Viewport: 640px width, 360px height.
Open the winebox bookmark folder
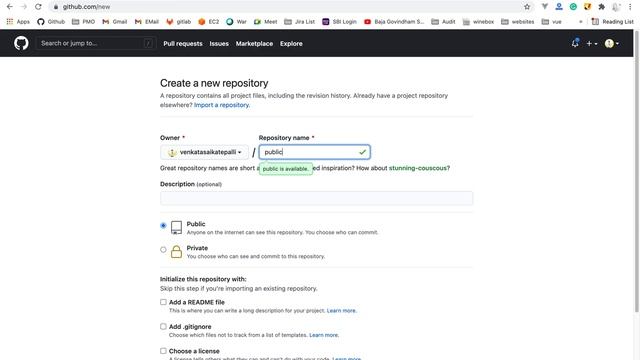coord(478,22)
